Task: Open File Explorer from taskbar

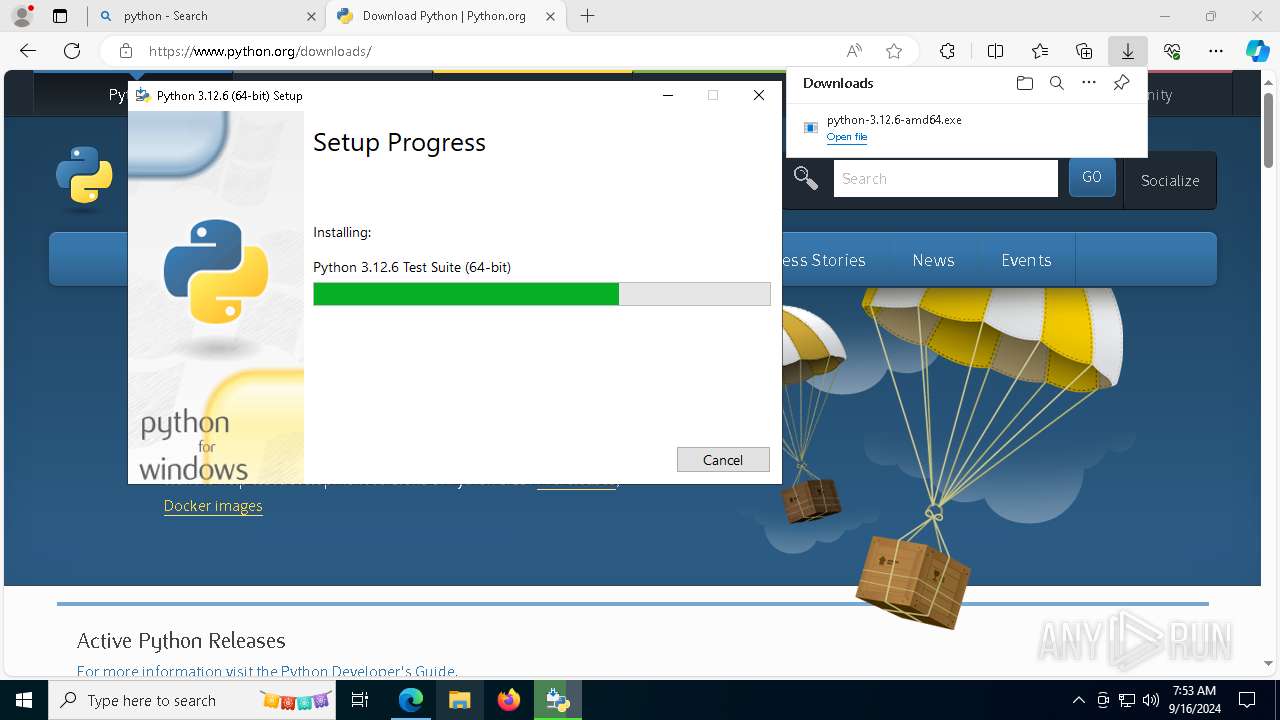Action: point(459,700)
